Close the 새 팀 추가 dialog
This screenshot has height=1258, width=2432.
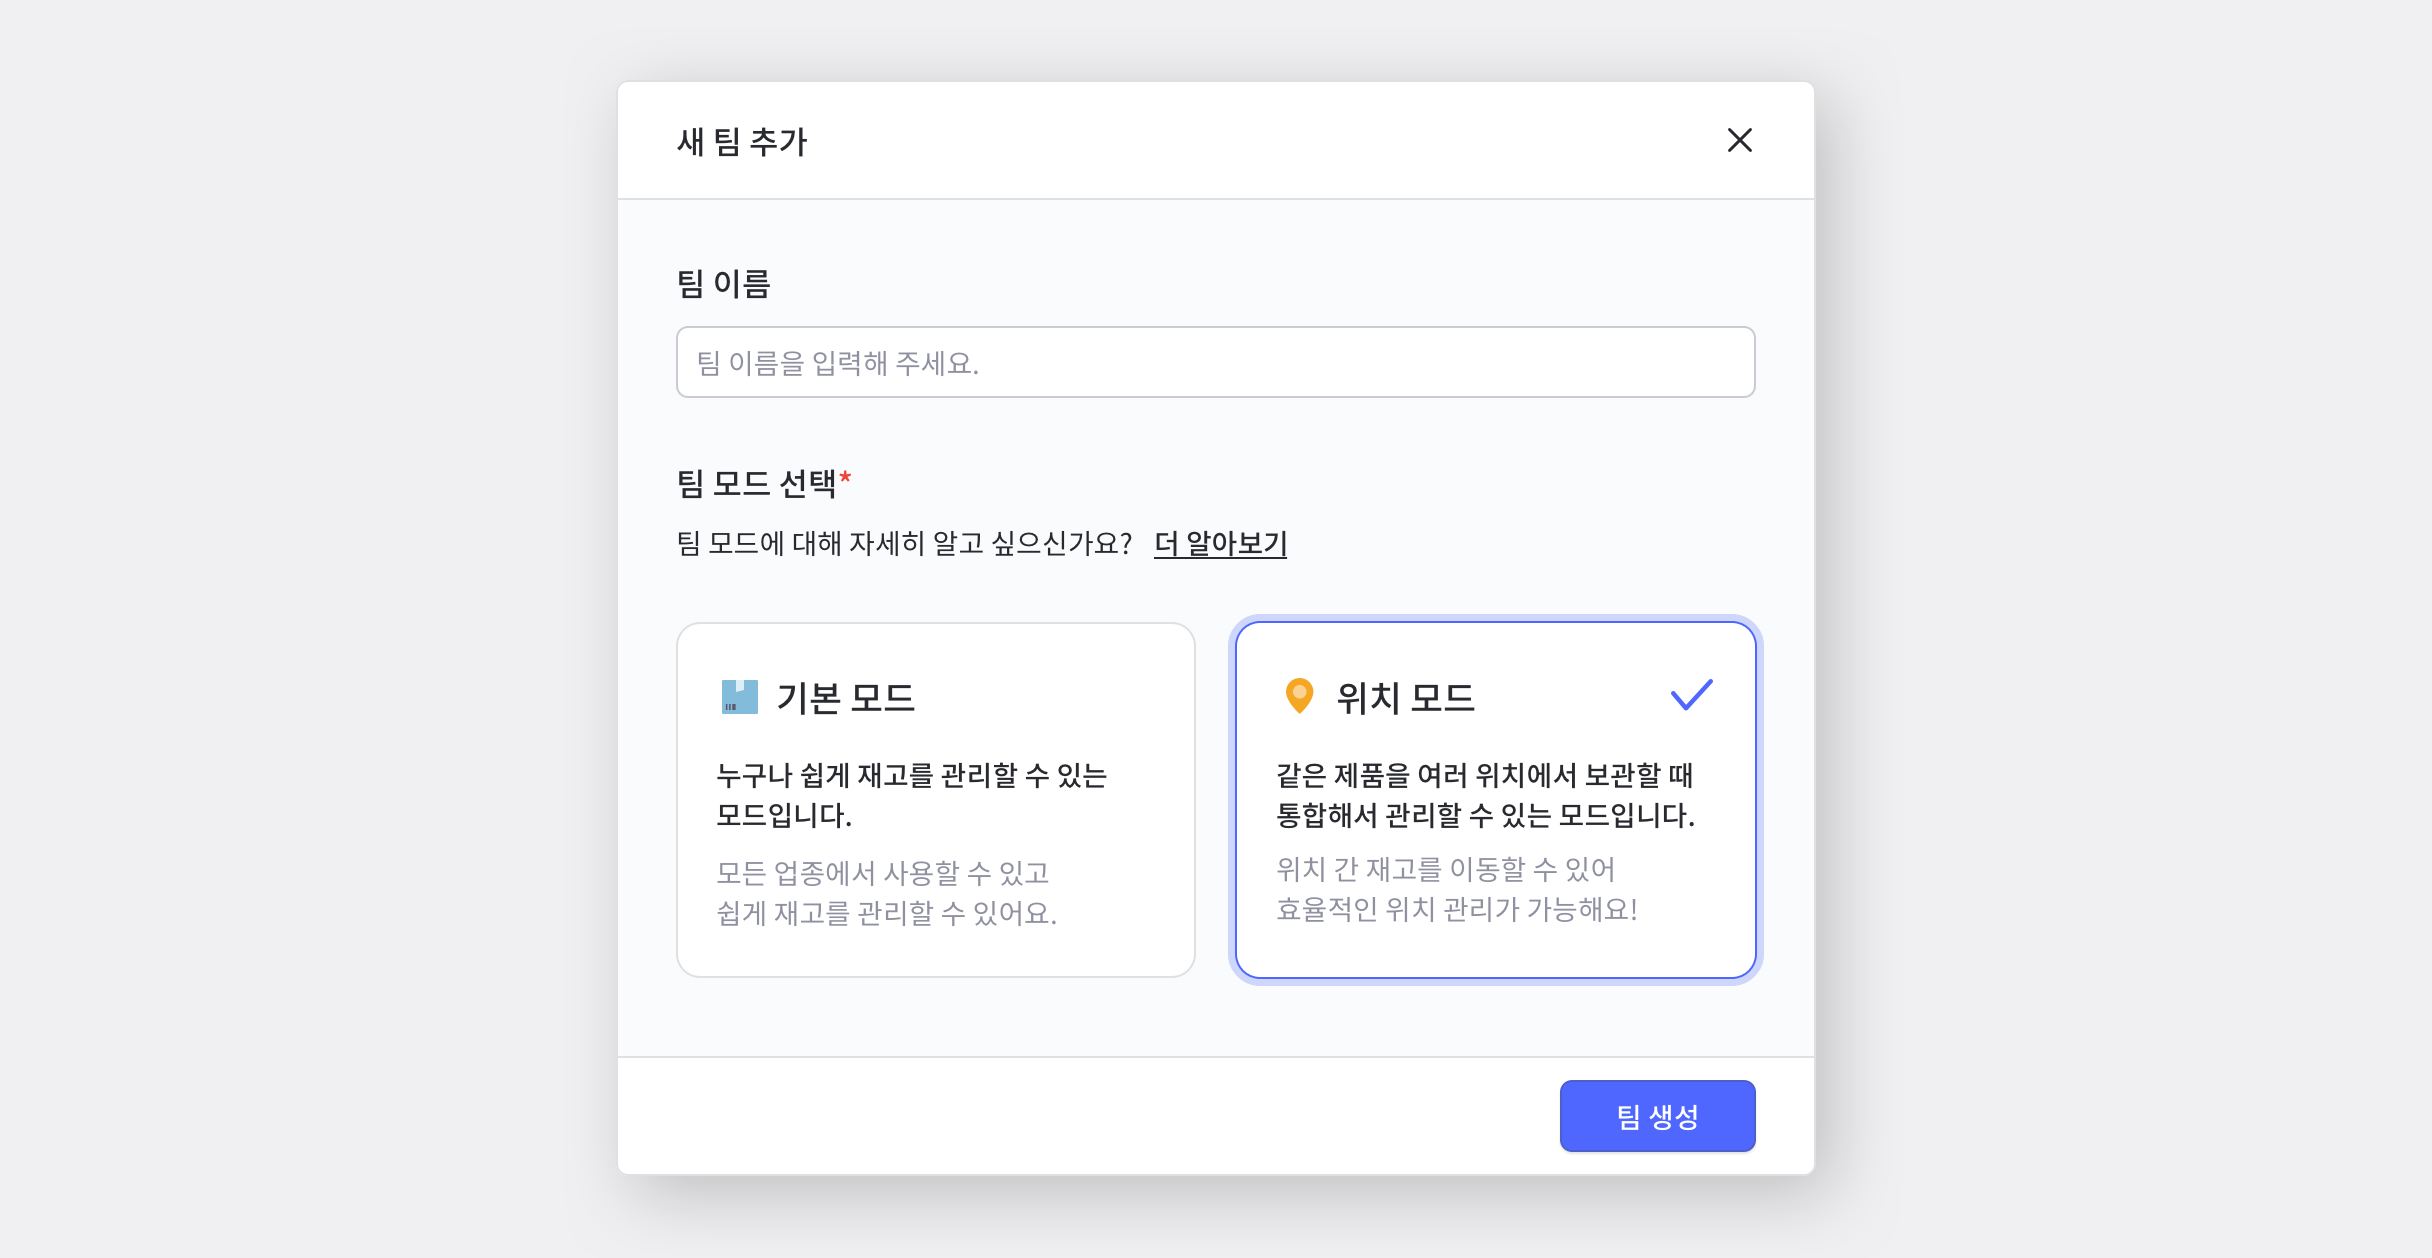(1740, 141)
